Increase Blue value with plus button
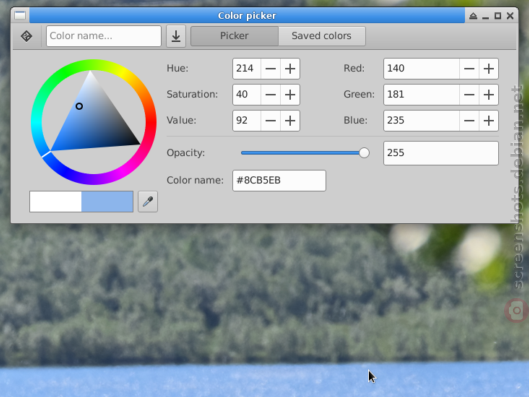The height and width of the screenshot is (397, 529). (x=489, y=121)
